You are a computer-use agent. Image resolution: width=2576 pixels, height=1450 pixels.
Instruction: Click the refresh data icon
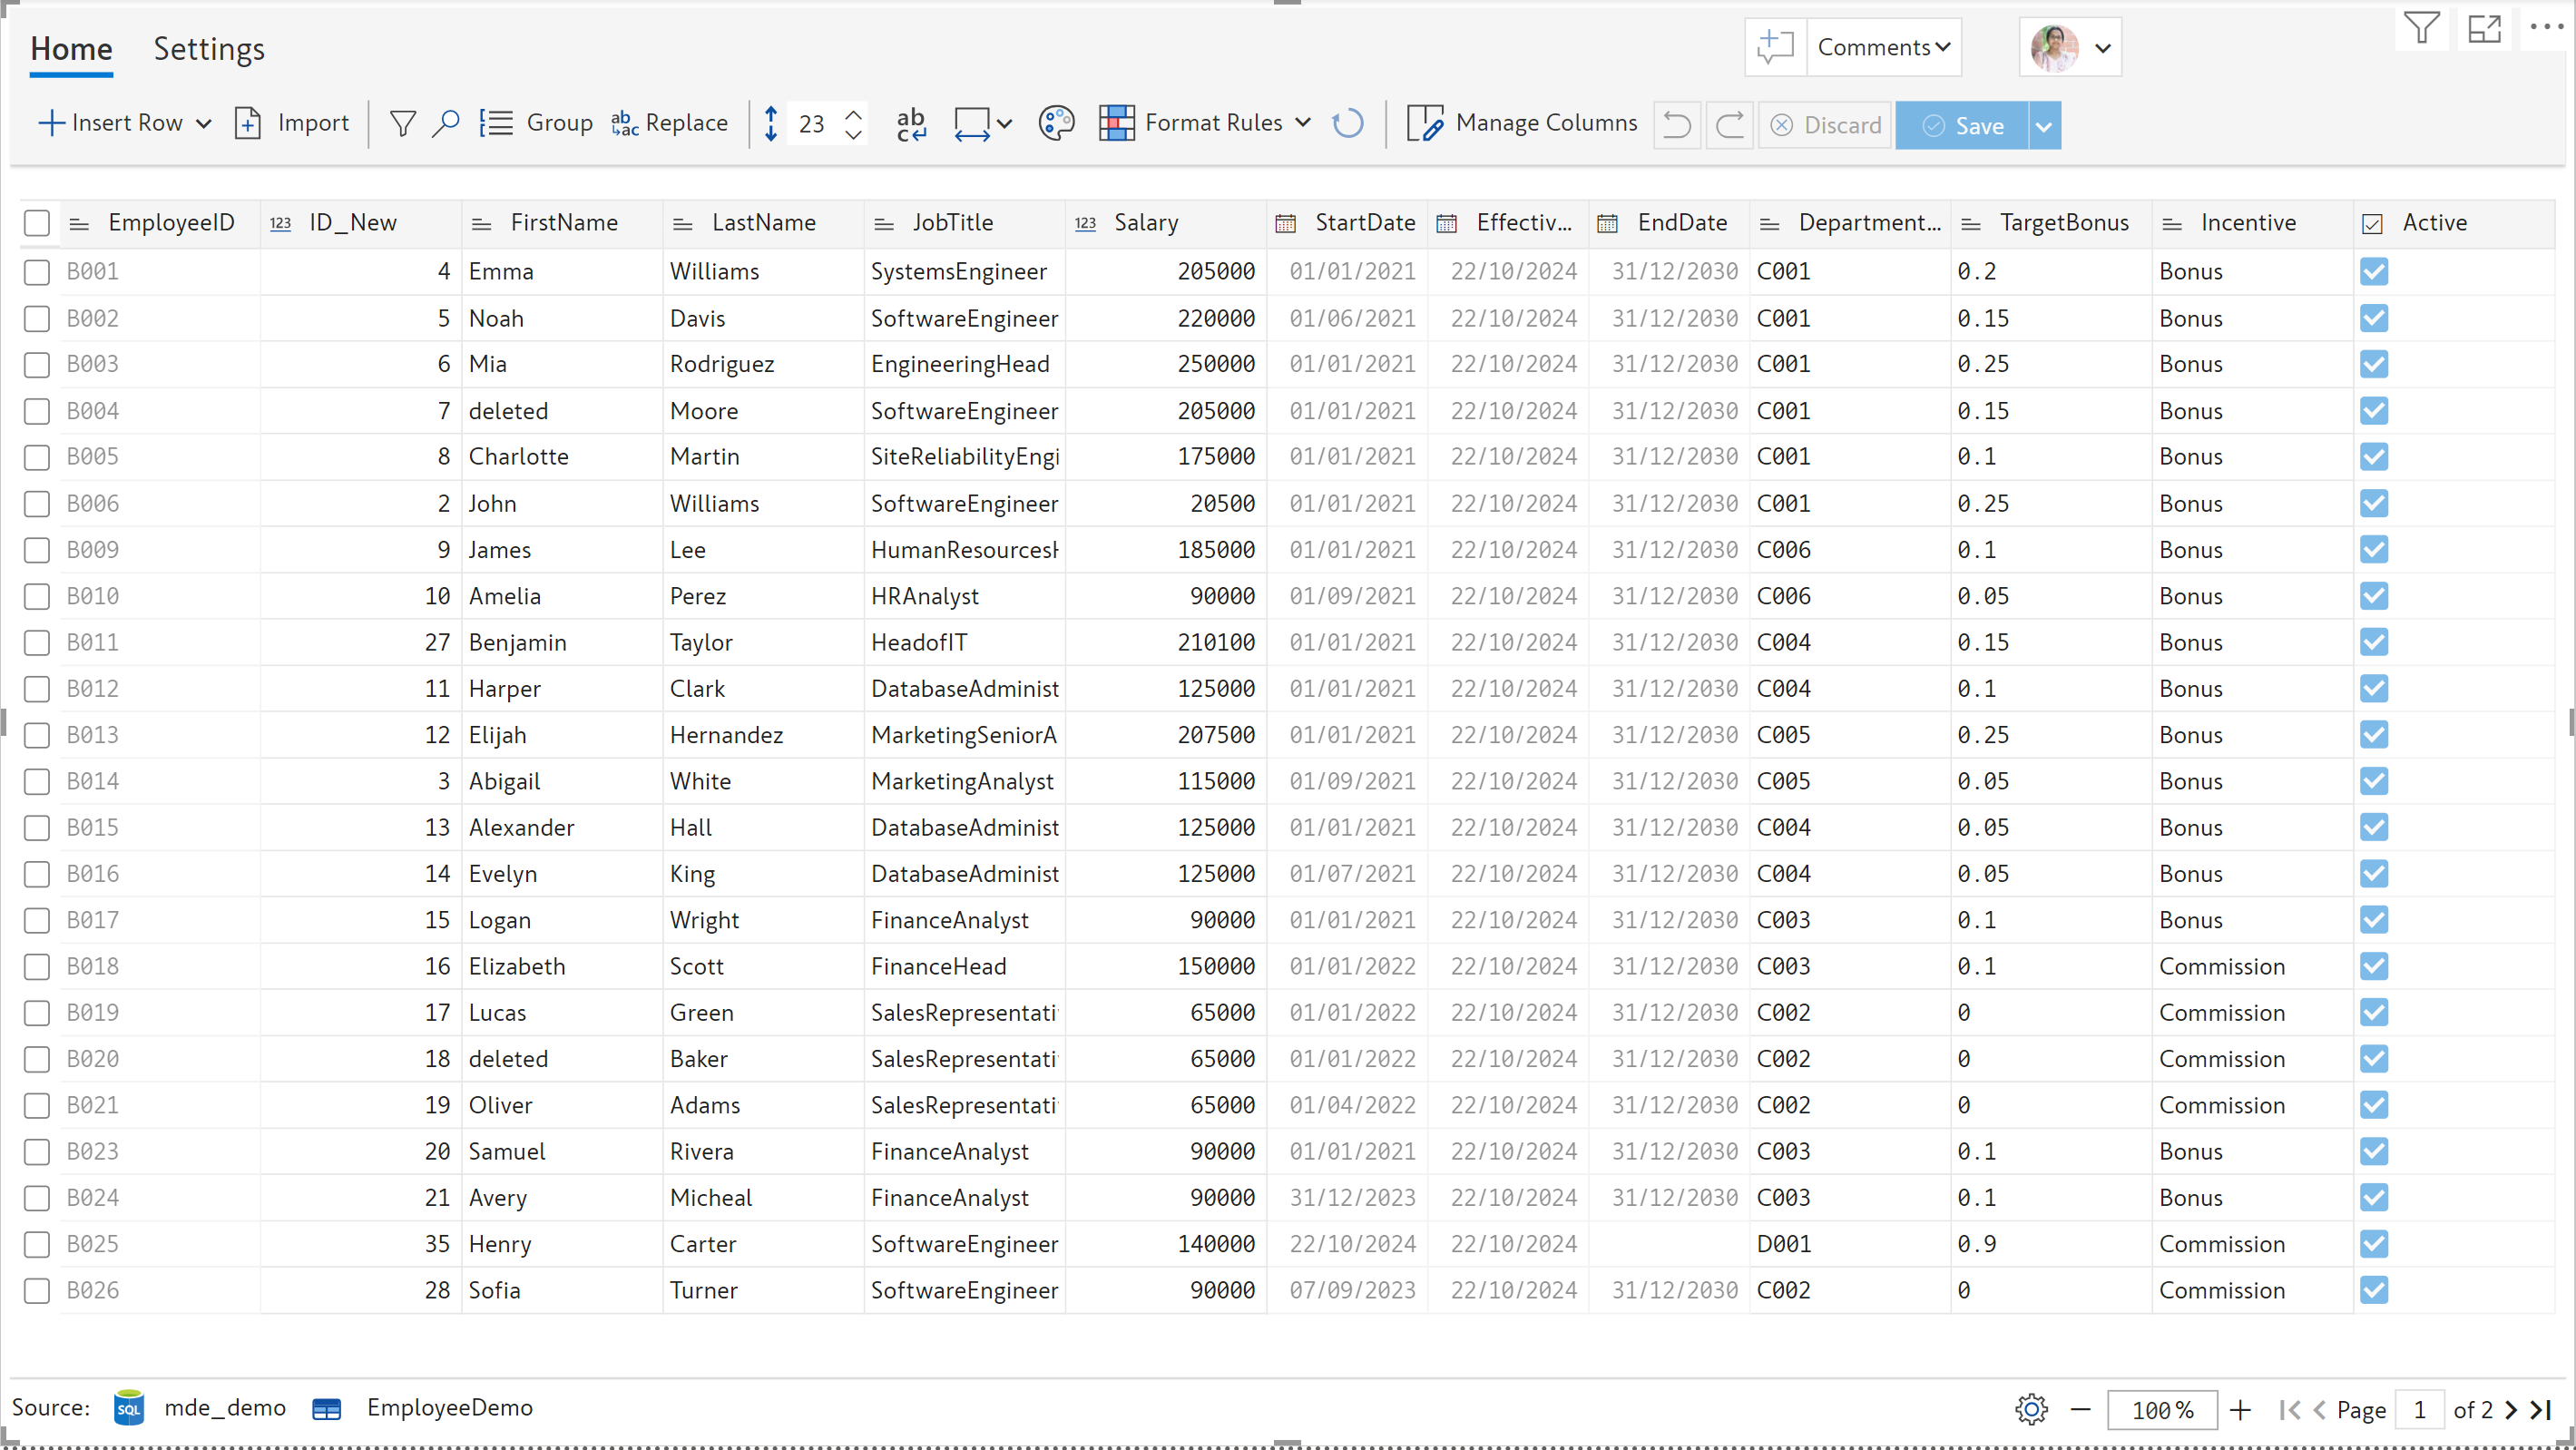pyautogui.click(x=1348, y=124)
